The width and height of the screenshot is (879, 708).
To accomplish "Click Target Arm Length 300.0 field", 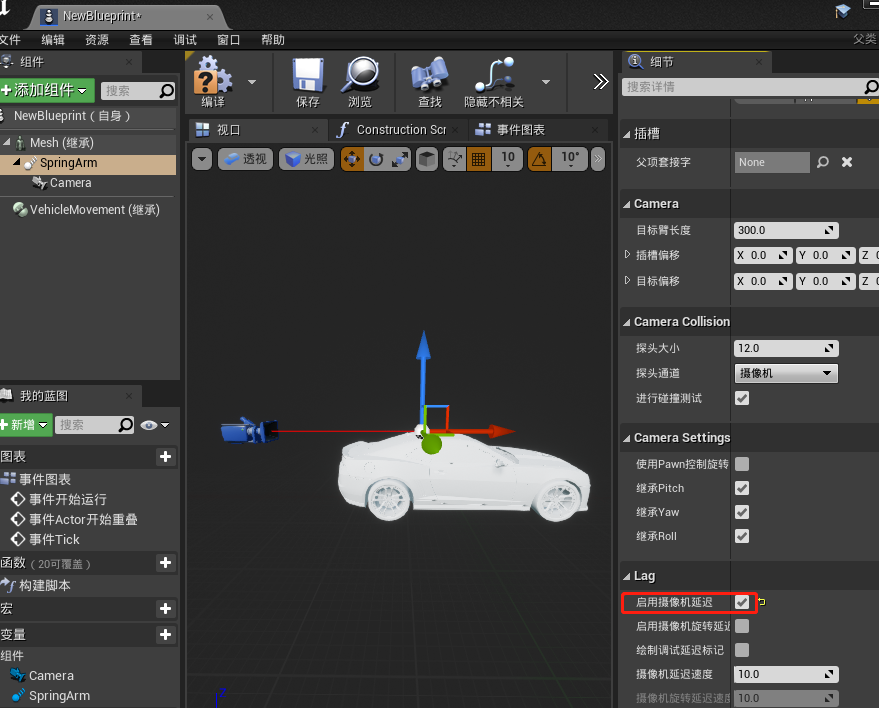I will [x=786, y=230].
